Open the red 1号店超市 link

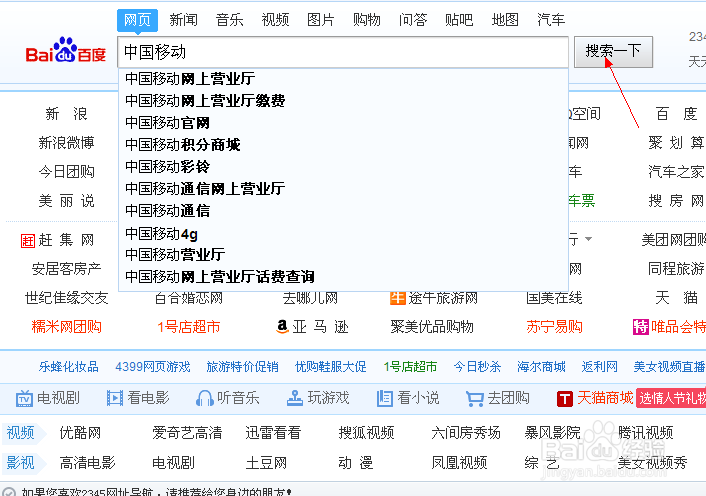189,326
